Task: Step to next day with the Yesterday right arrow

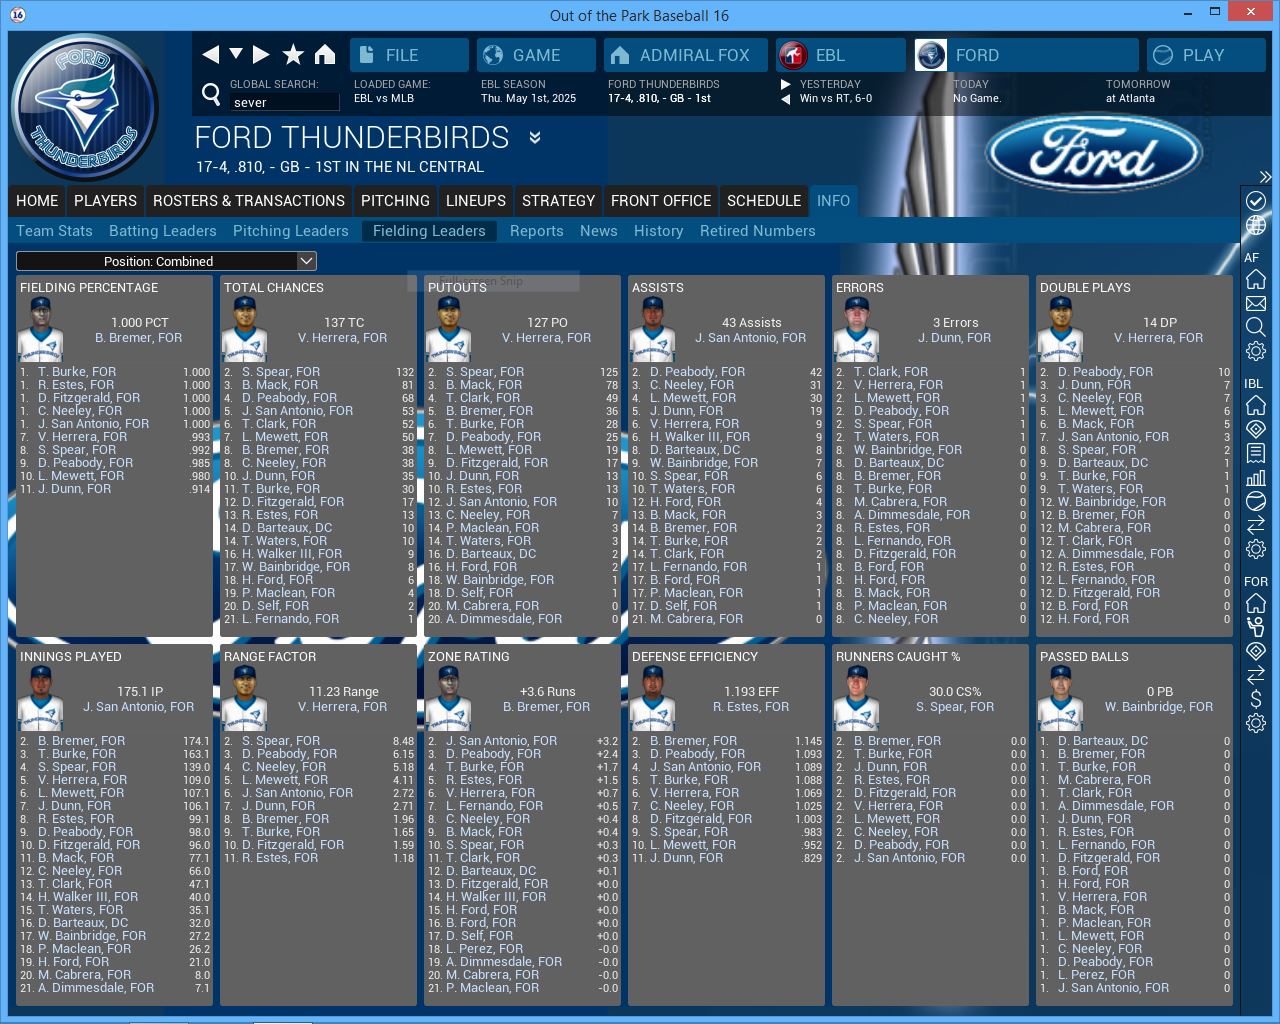Action: tap(786, 84)
